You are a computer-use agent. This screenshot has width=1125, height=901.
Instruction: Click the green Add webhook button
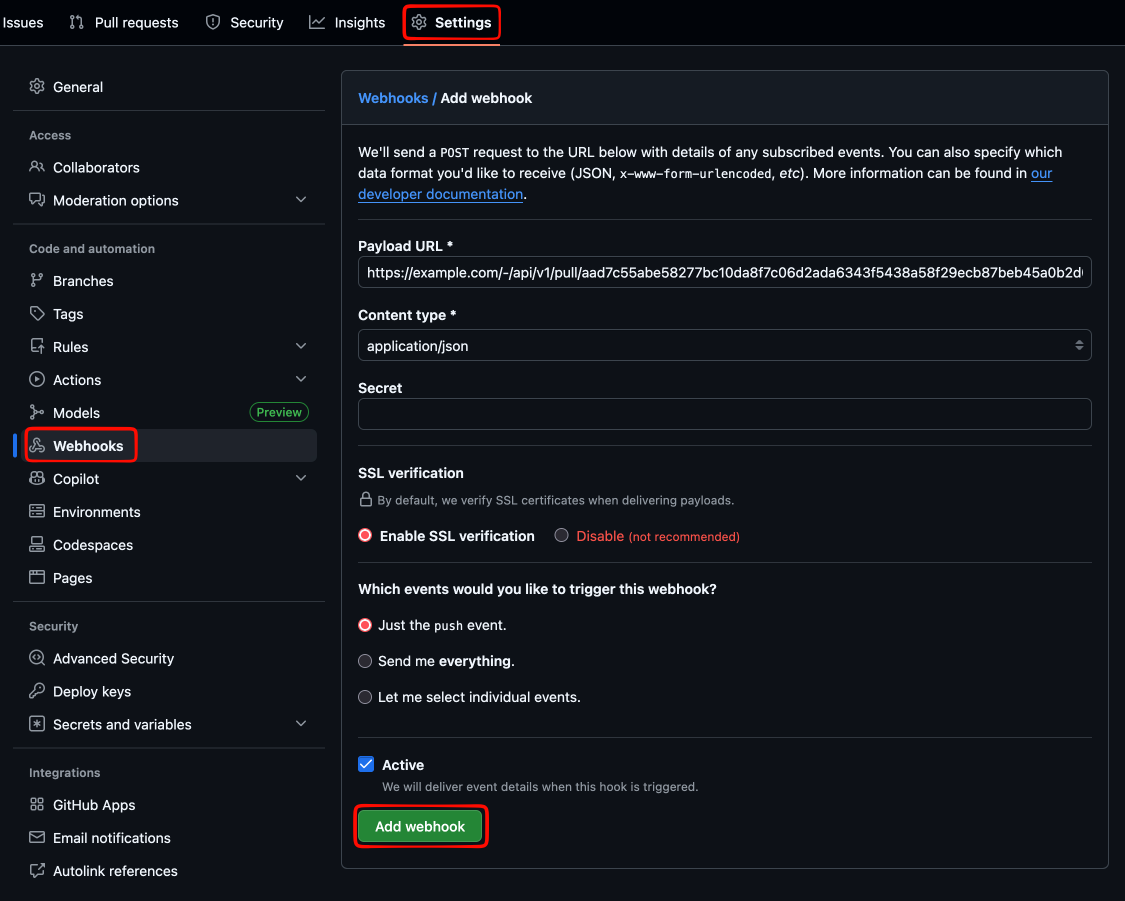click(420, 827)
